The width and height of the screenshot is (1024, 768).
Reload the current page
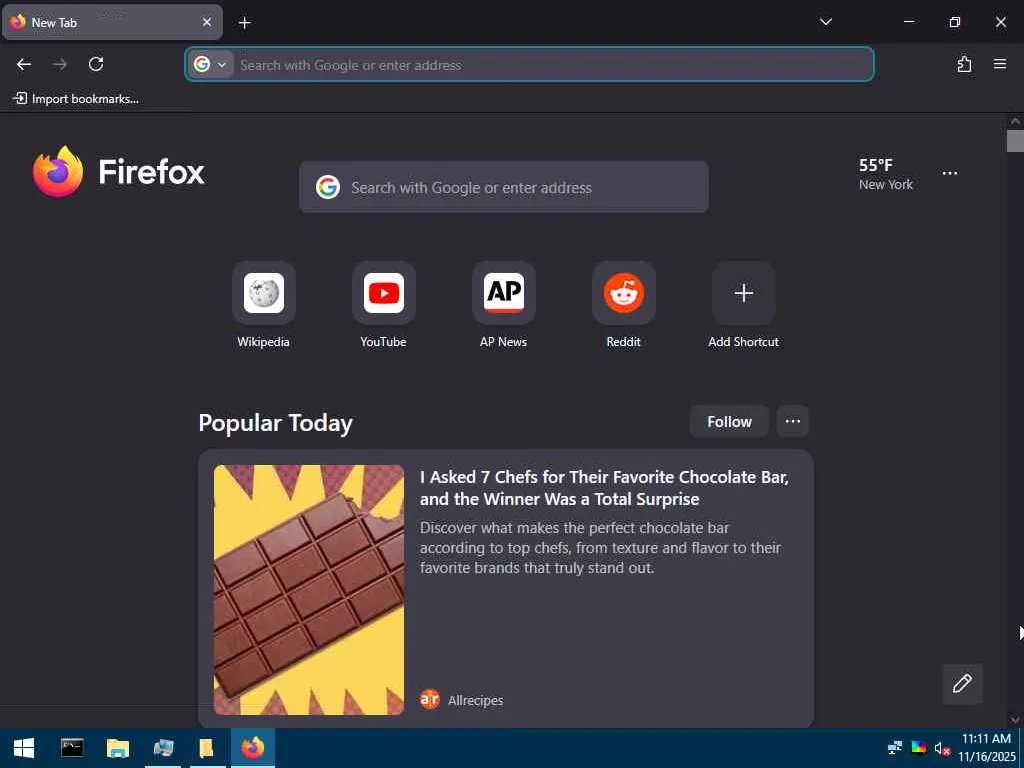96,64
